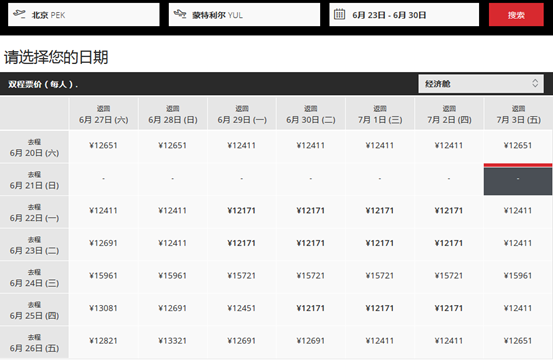This screenshot has height=361, width=553.
Task: Choose ¥12651 fare for 6月20日 to 7月3日
Action: coord(518,146)
